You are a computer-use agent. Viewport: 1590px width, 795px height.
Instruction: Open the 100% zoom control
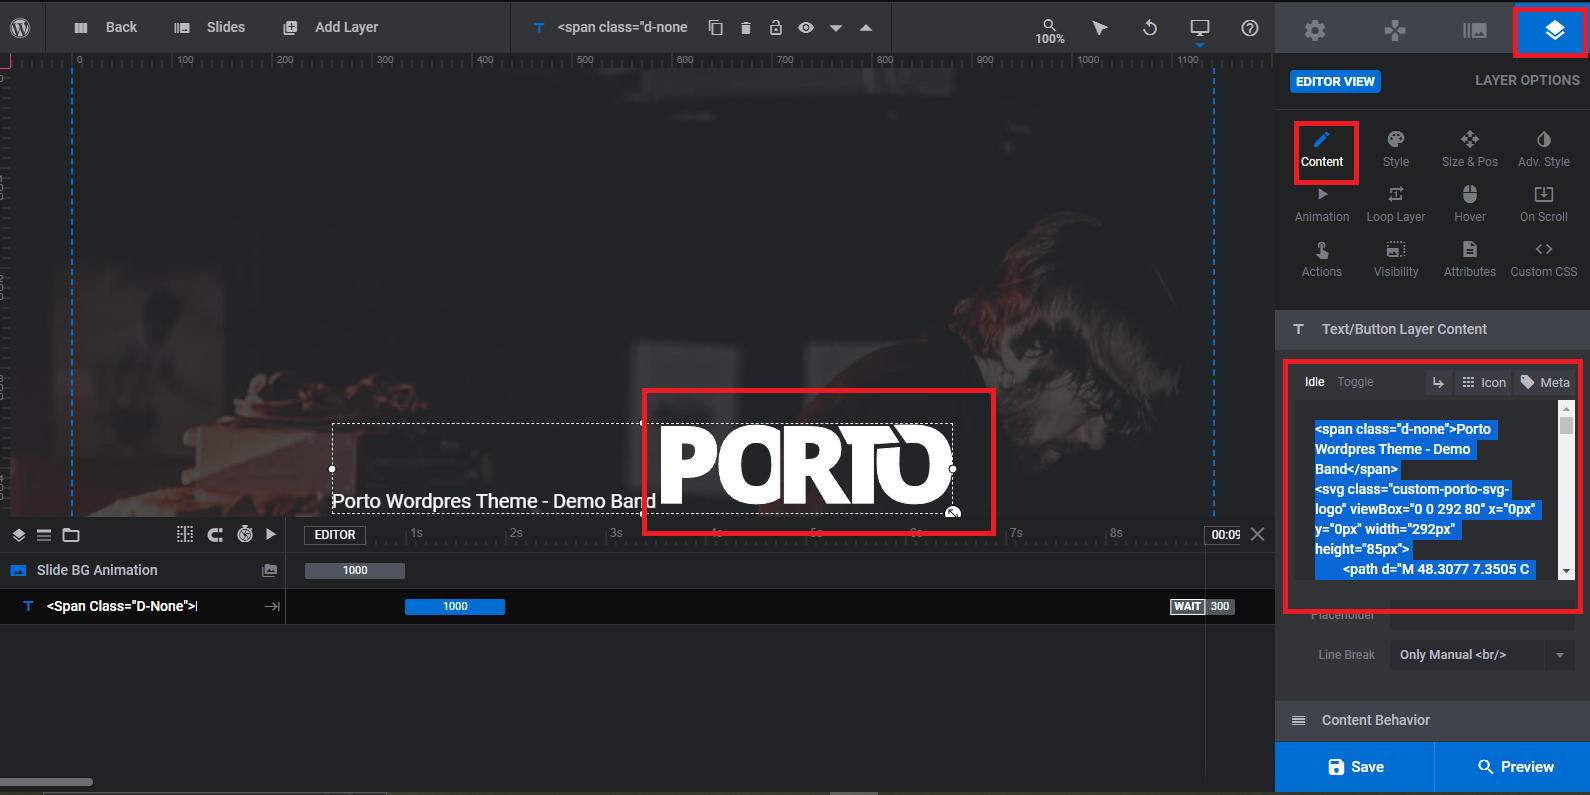(x=1050, y=31)
